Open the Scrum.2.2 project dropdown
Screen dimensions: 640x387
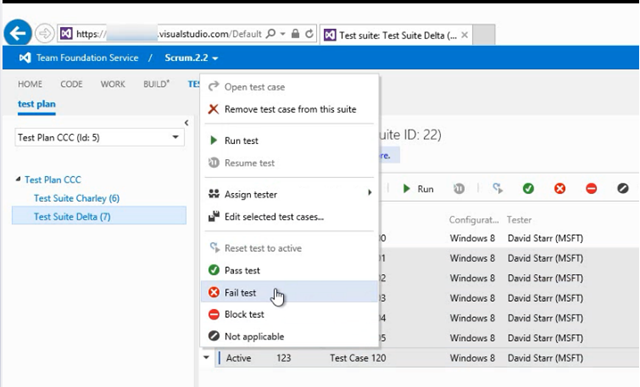point(191,58)
